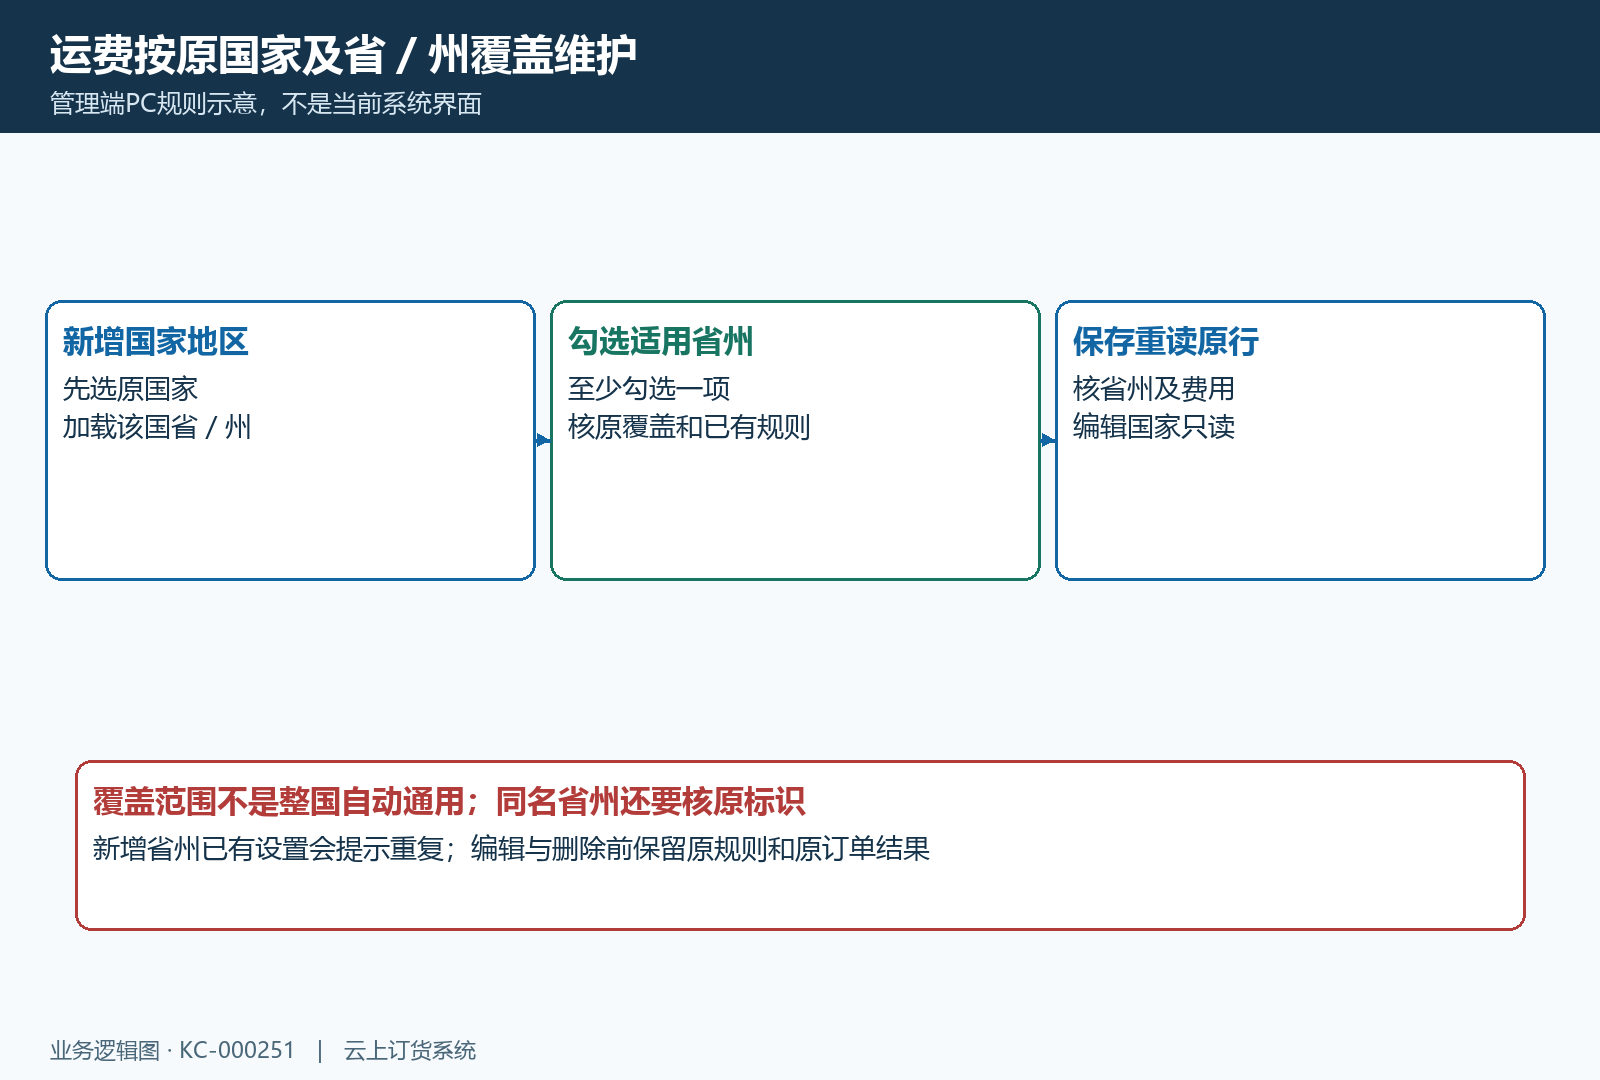Screen dimensions: 1600x1080
Task: Click the line 核原覆盖和已有规则
Action: [689, 427]
